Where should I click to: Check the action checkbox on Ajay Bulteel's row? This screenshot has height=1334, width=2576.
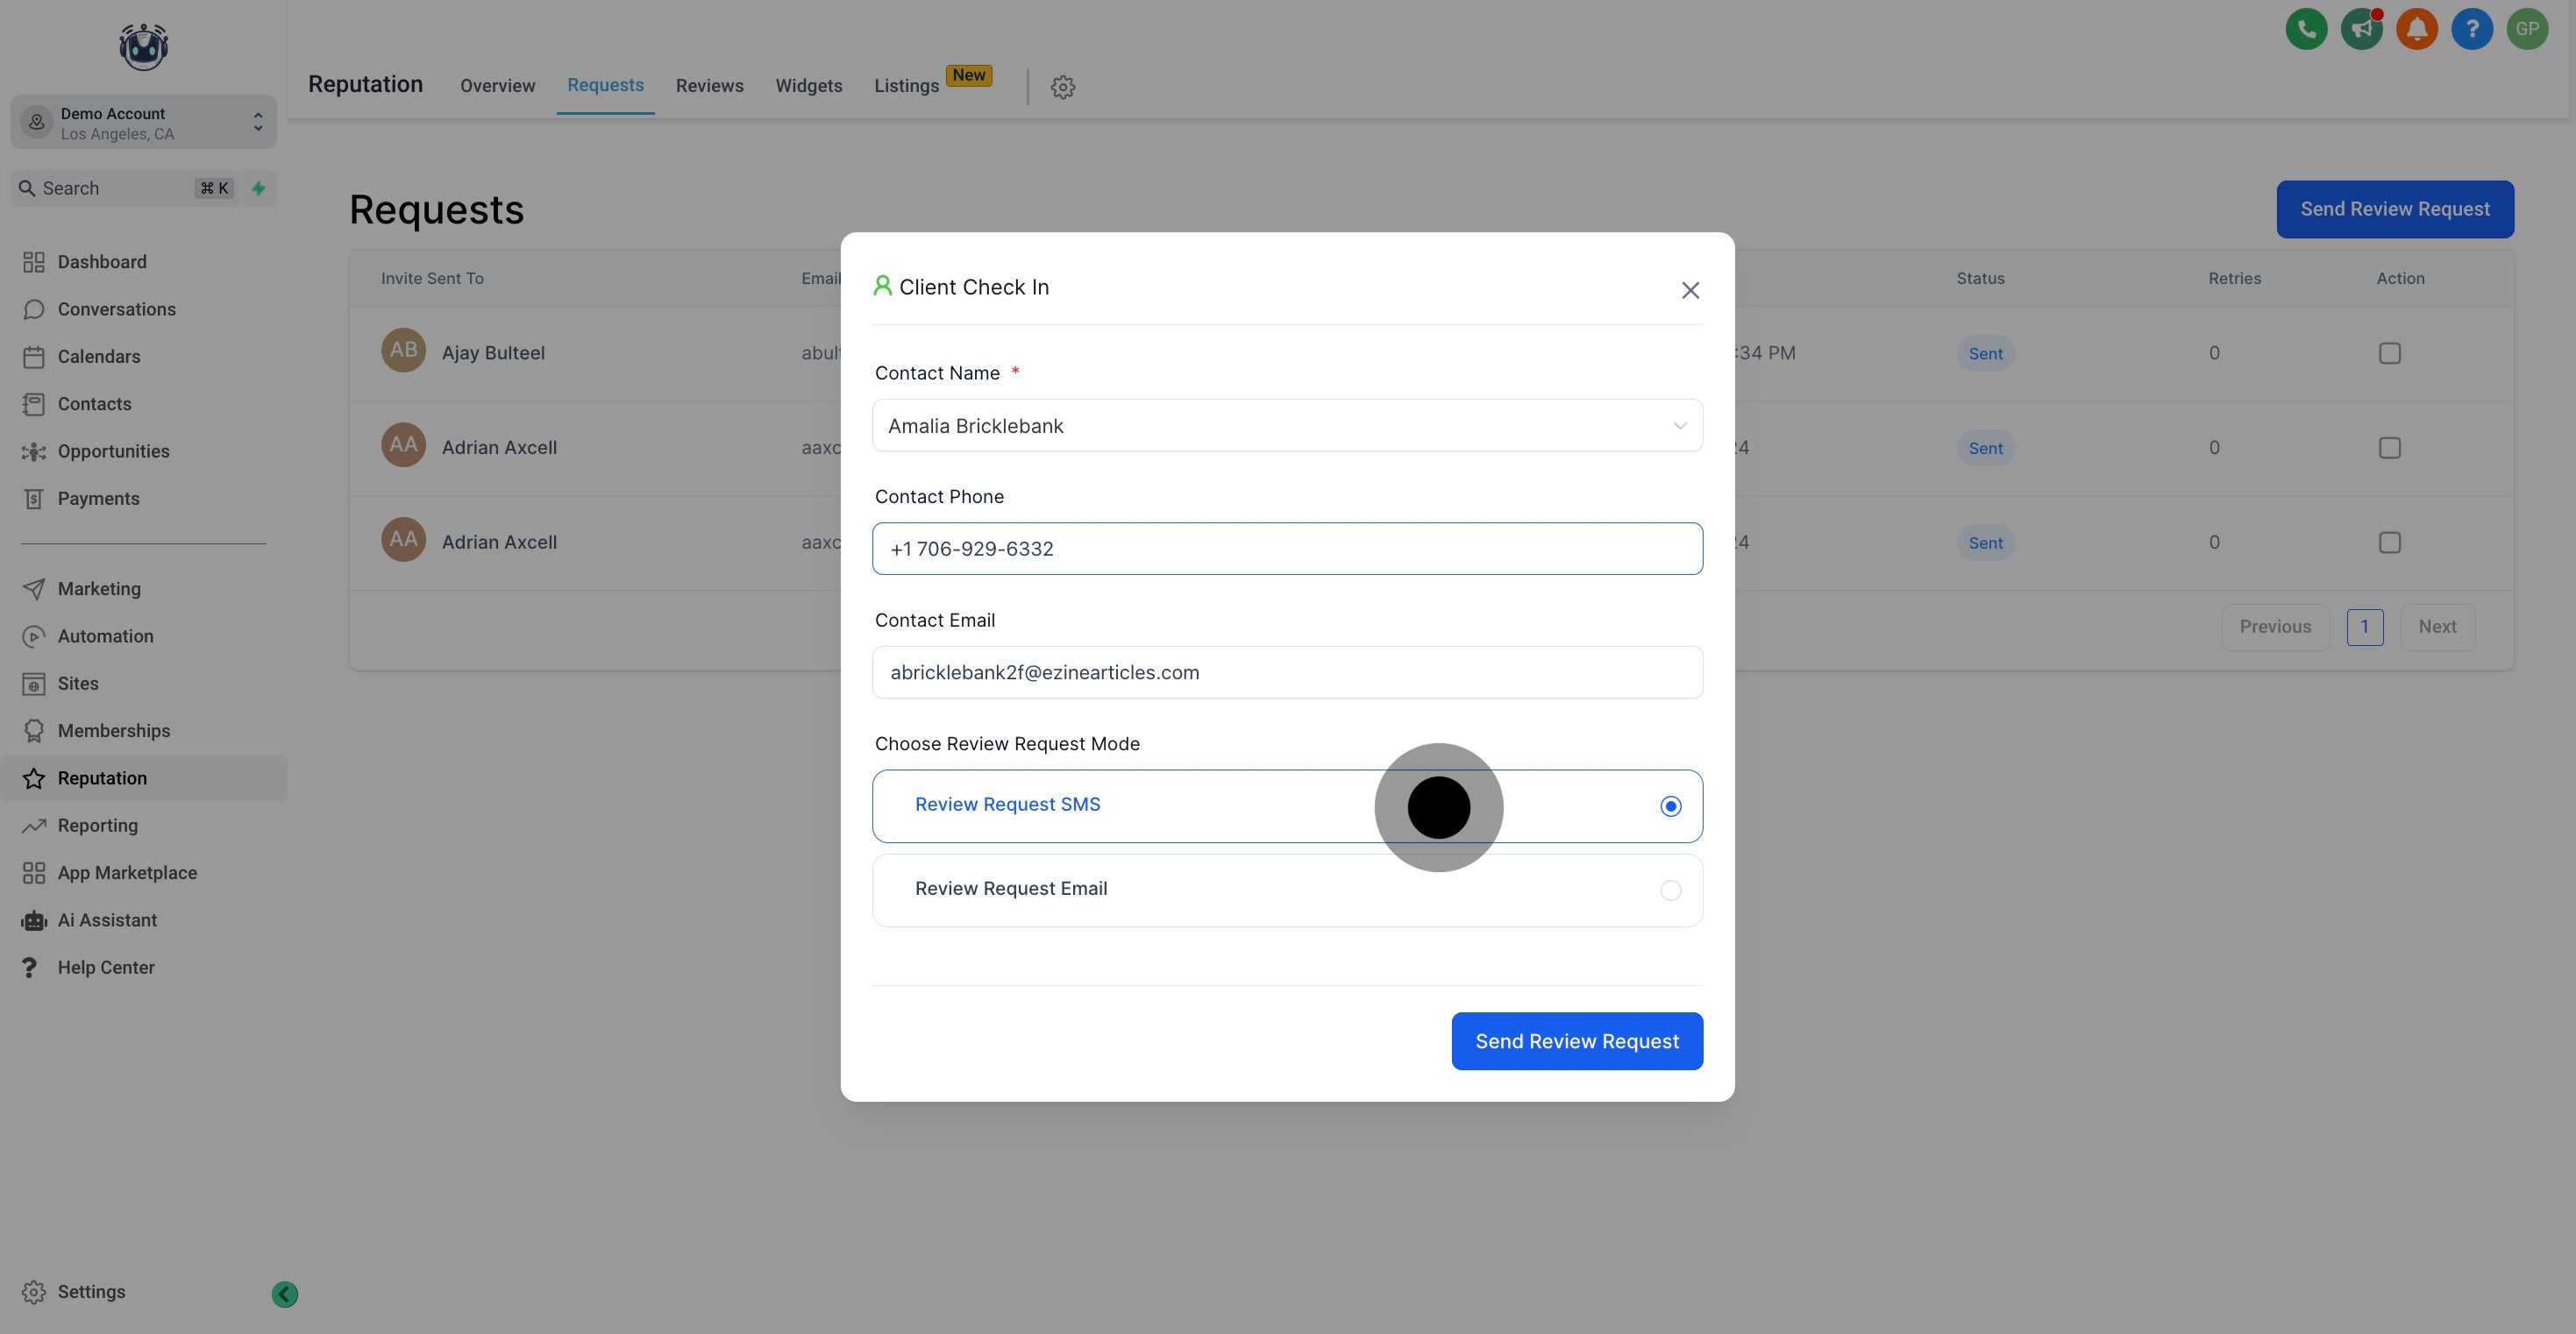tap(2390, 353)
